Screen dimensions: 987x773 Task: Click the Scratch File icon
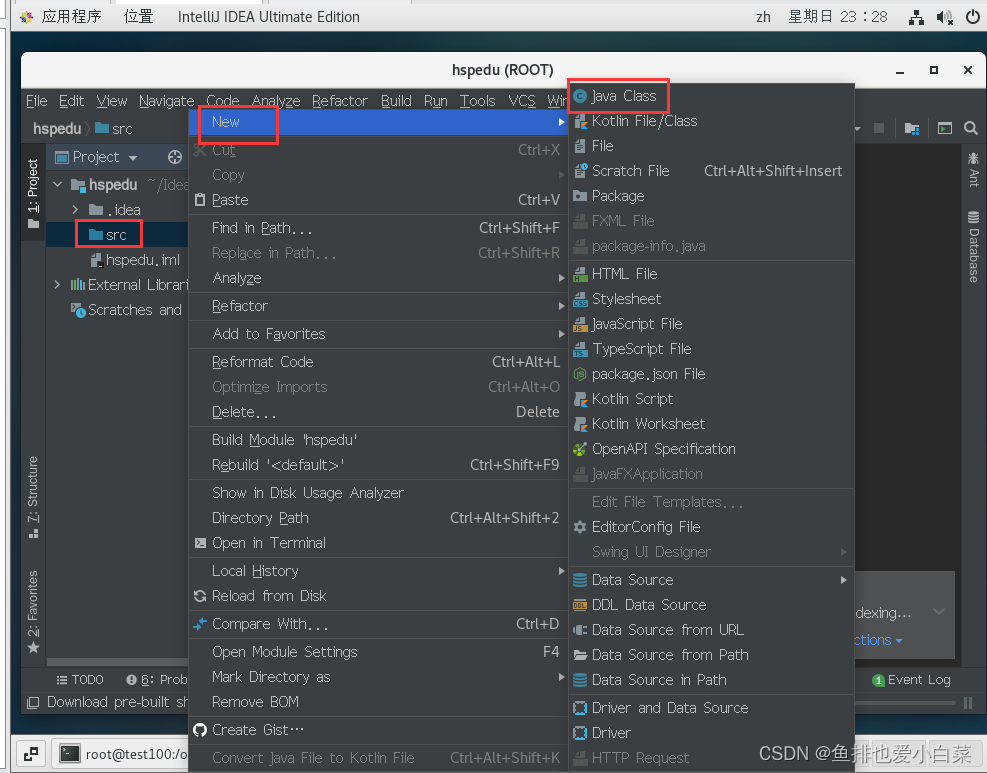point(580,171)
